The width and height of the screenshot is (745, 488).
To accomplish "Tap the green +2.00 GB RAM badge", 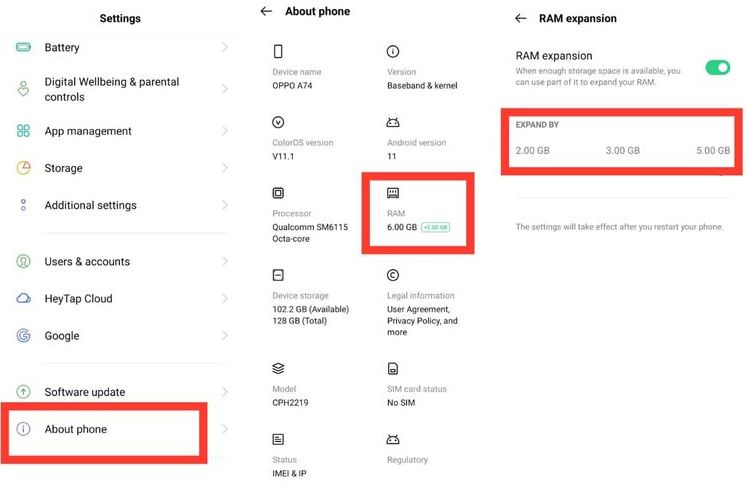I will (x=435, y=228).
